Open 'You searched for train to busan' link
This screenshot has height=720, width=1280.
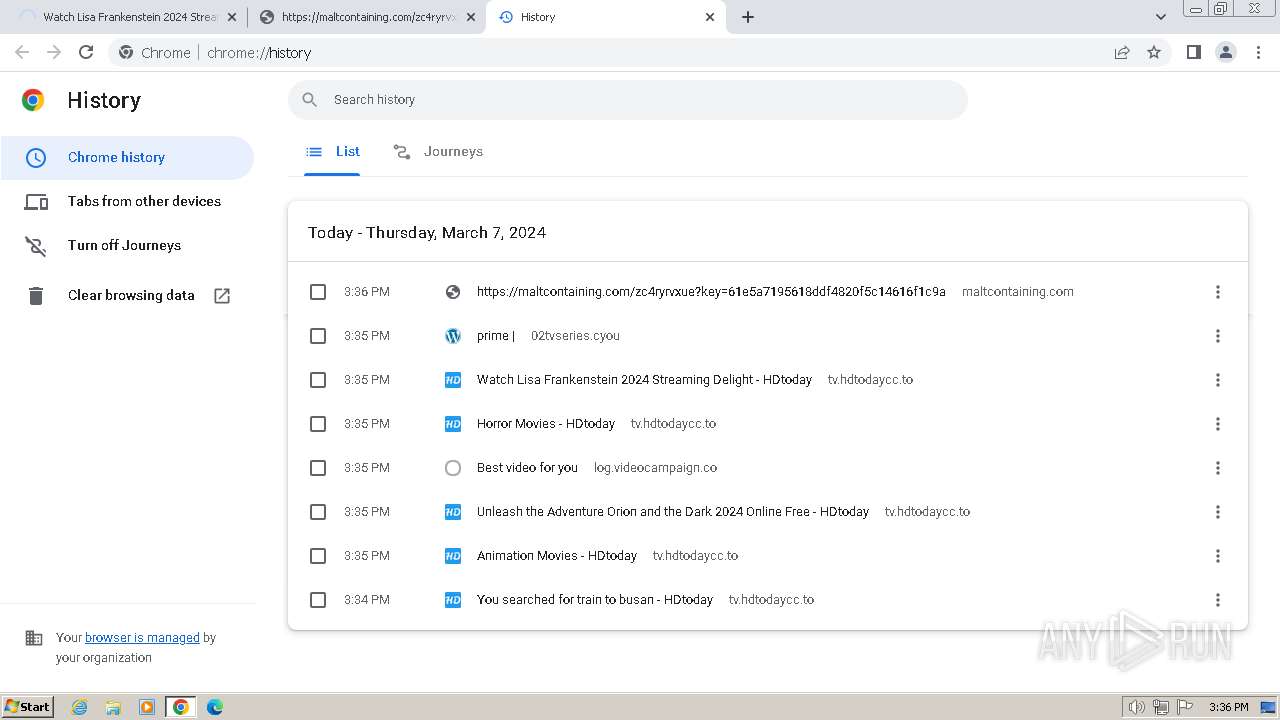tap(595, 600)
